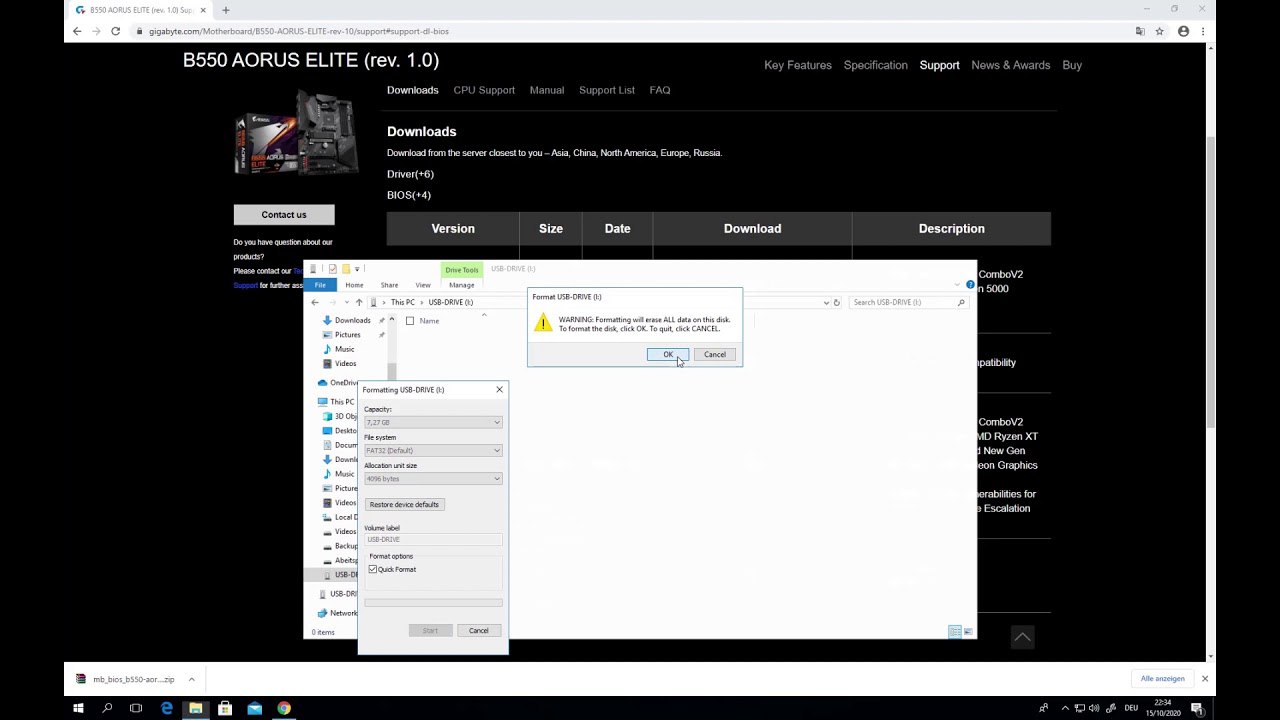Click Cancel in the Formatting USB-DRIVE dialog
Image resolution: width=1280 pixels, height=720 pixels.
pyautogui.click(x=479, y=630)
